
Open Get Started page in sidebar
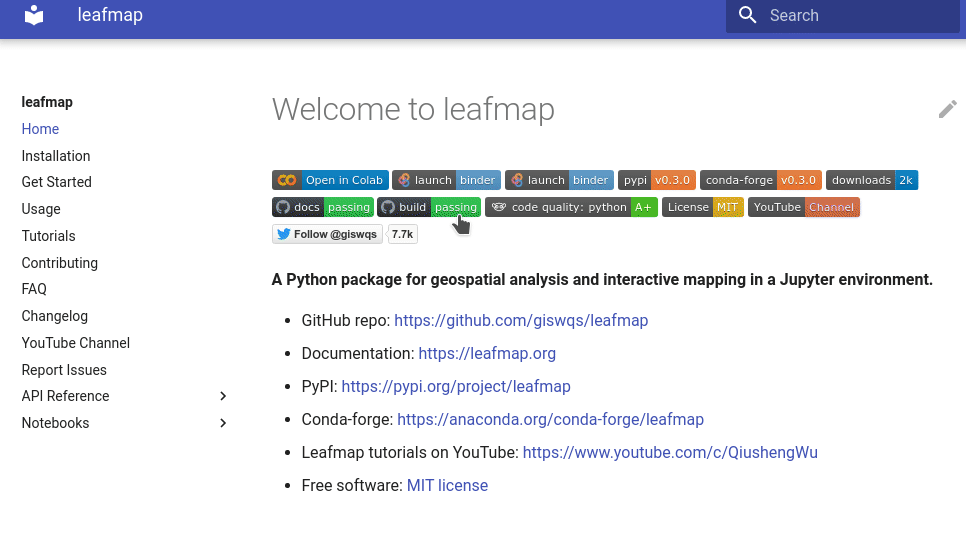click(56, 182)
